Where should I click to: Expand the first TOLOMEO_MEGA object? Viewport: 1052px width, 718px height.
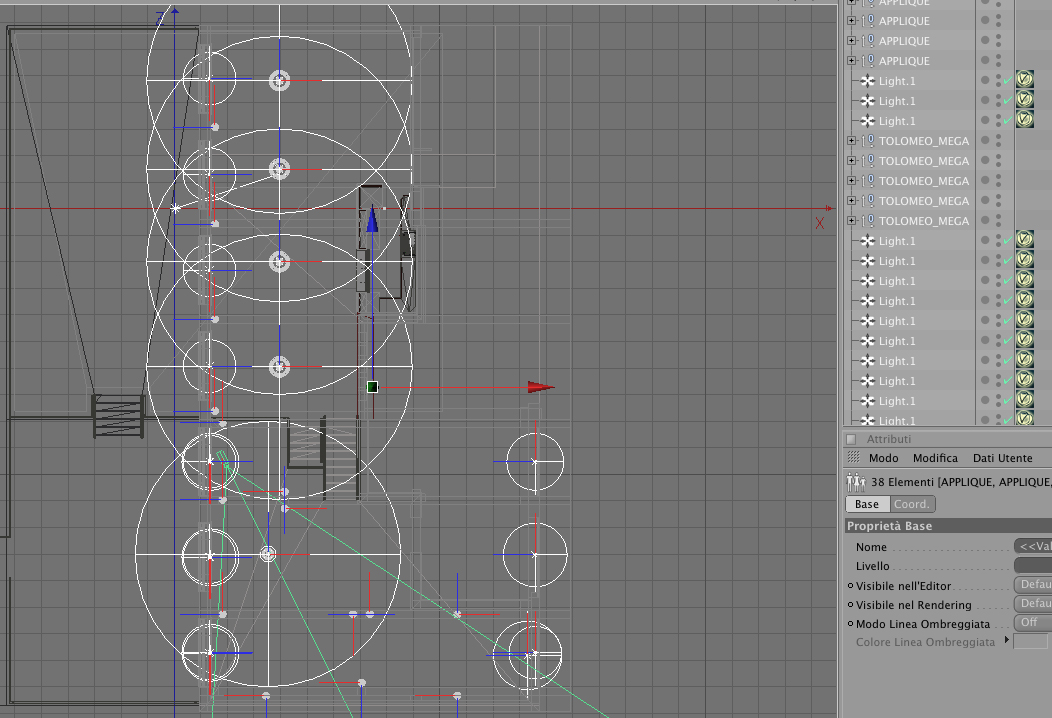tap(851, 141)
